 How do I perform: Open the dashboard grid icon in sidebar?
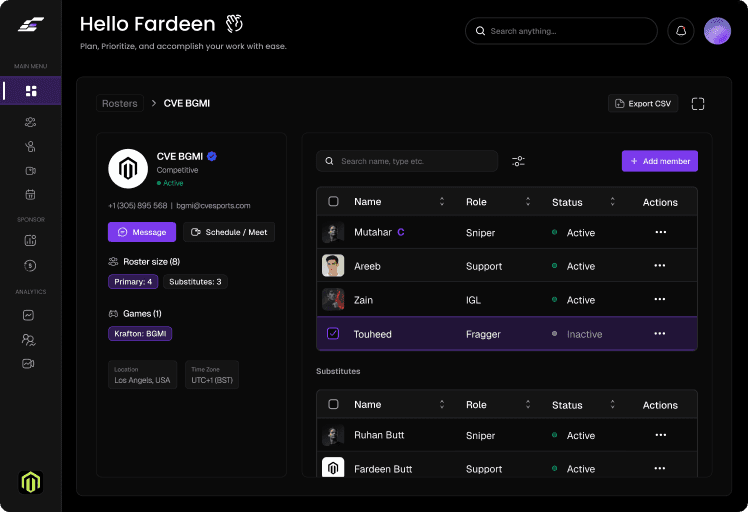pos(31,91)
